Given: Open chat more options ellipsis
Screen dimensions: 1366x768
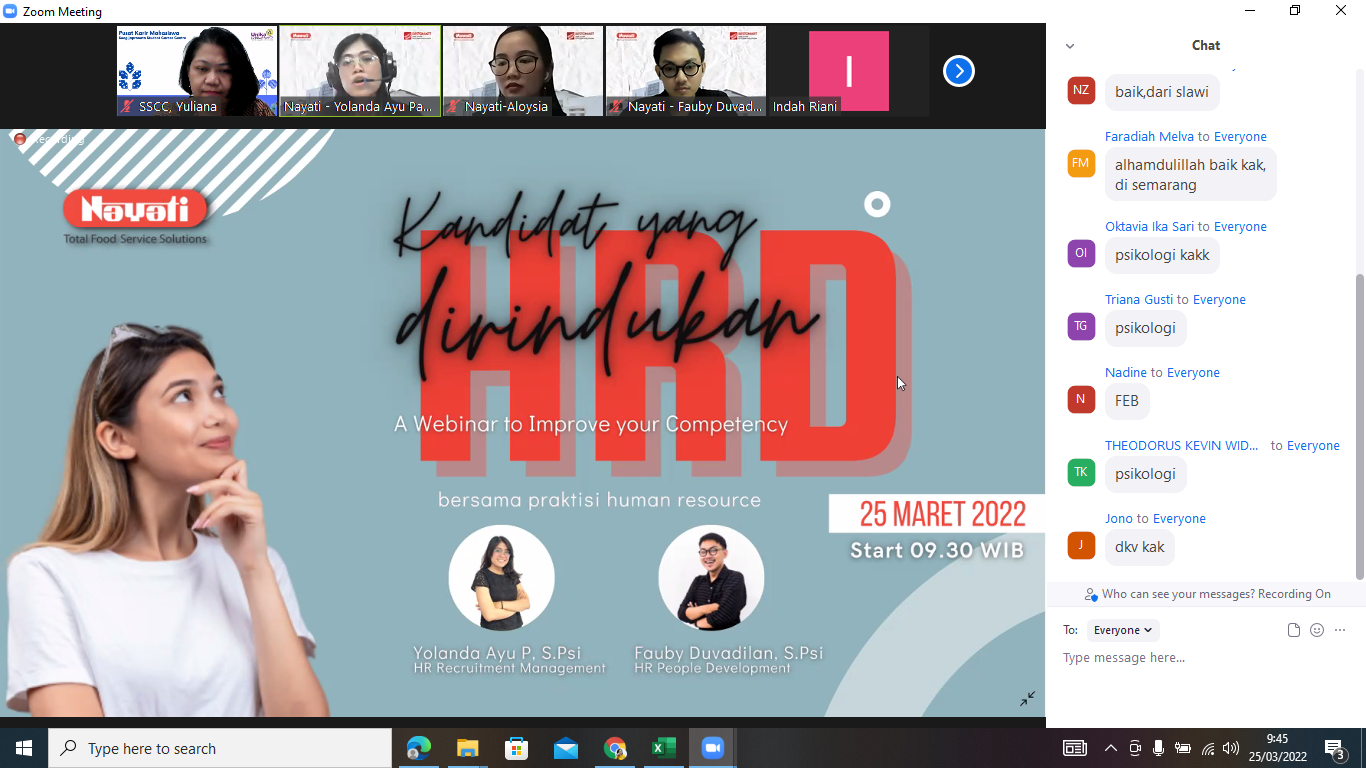Looking at the screenshot, I should (1340, 630).
